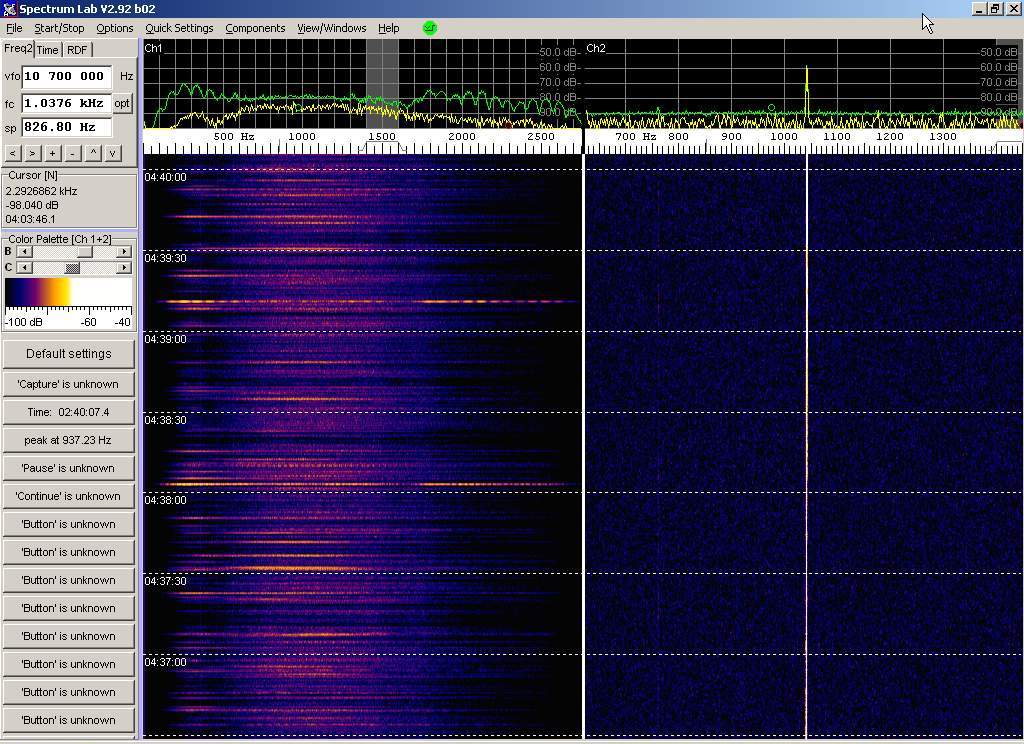The height and width of the screenshot is (744, 1024).
Task: Click the 'v' down arrow button
Action: tap(113, 153)
